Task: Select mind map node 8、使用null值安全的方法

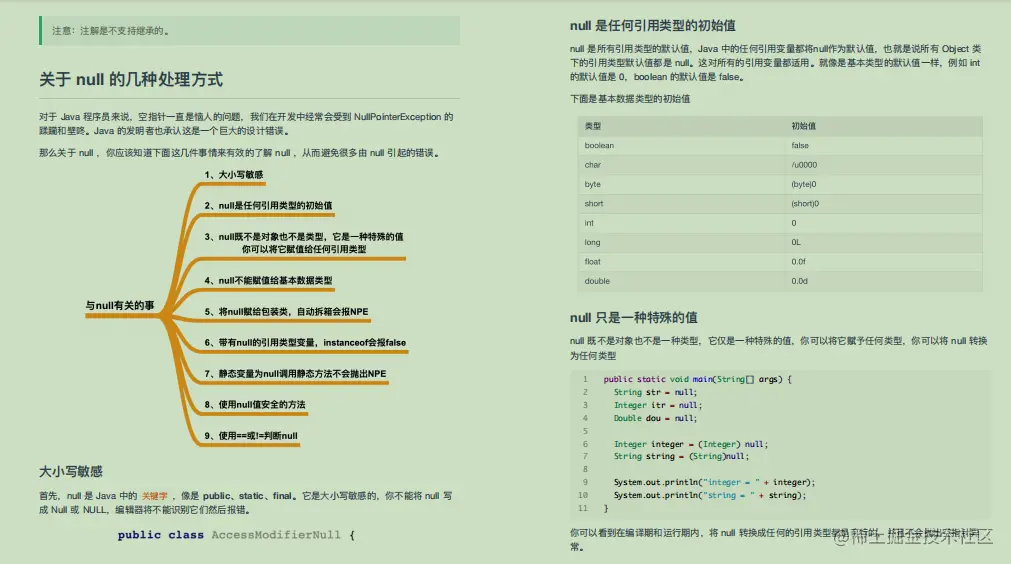Action: (x=255, y=404)
